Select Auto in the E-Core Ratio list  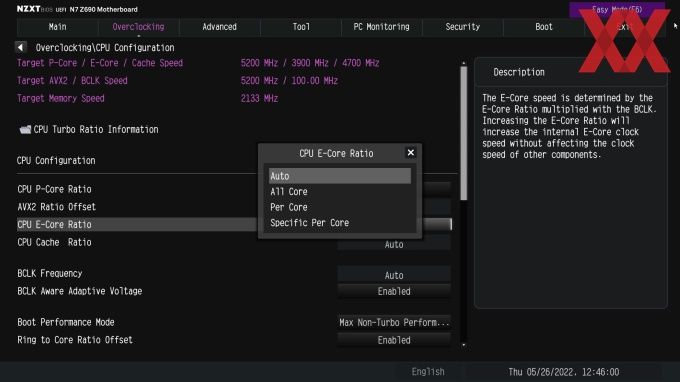tap(340, 176)
